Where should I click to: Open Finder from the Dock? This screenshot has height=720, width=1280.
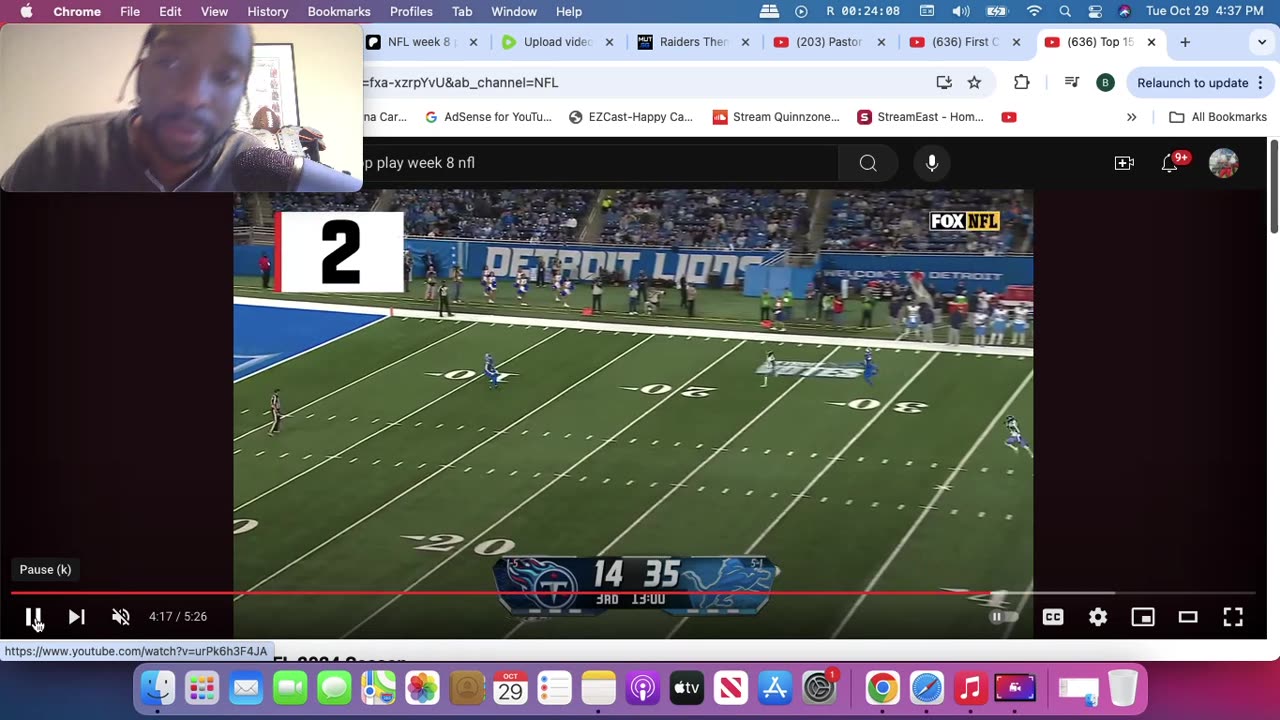[x=157, y=688]
